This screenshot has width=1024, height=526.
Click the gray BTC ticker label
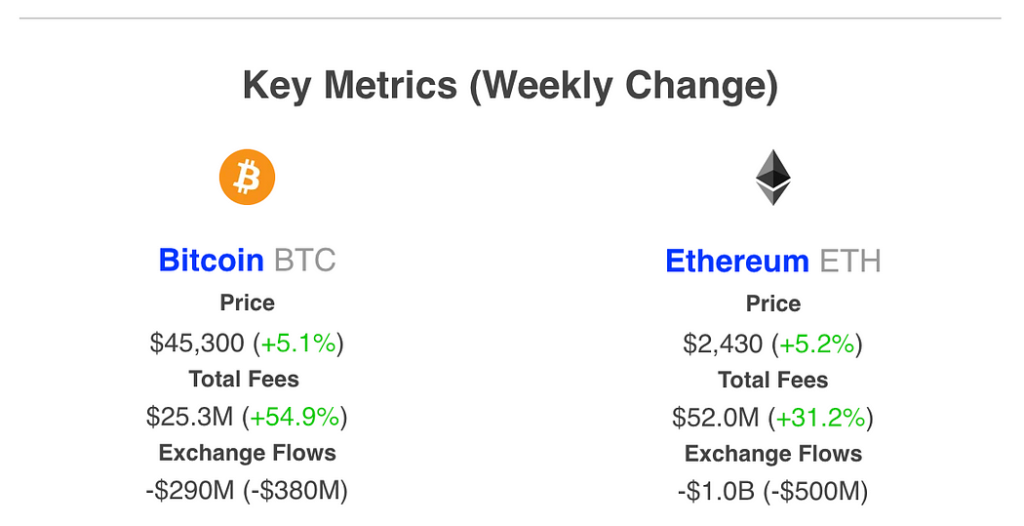coord(304,260)
